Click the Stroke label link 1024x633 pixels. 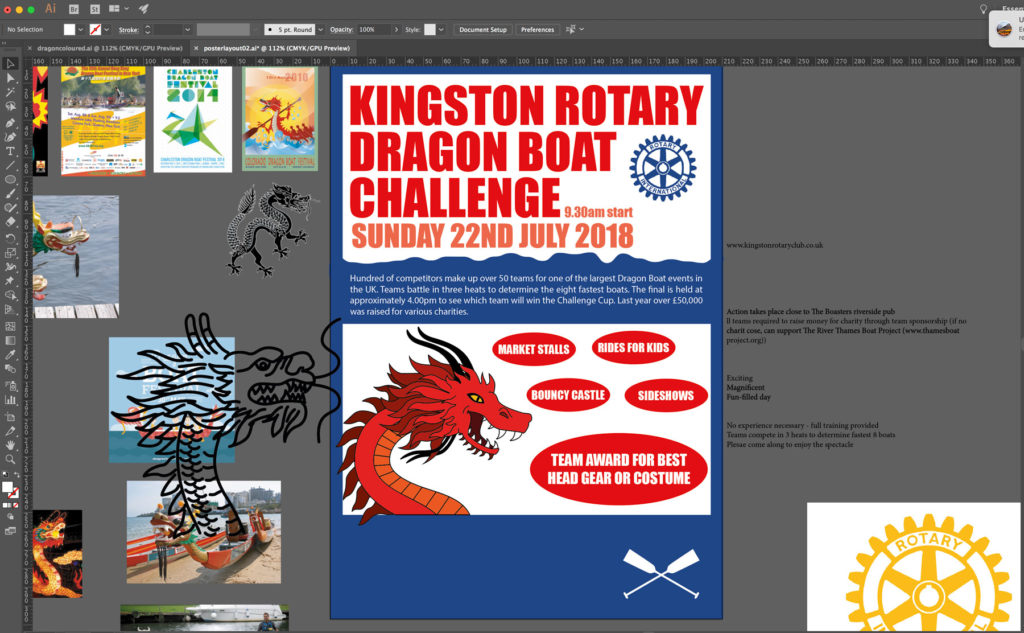pos(129,30)
